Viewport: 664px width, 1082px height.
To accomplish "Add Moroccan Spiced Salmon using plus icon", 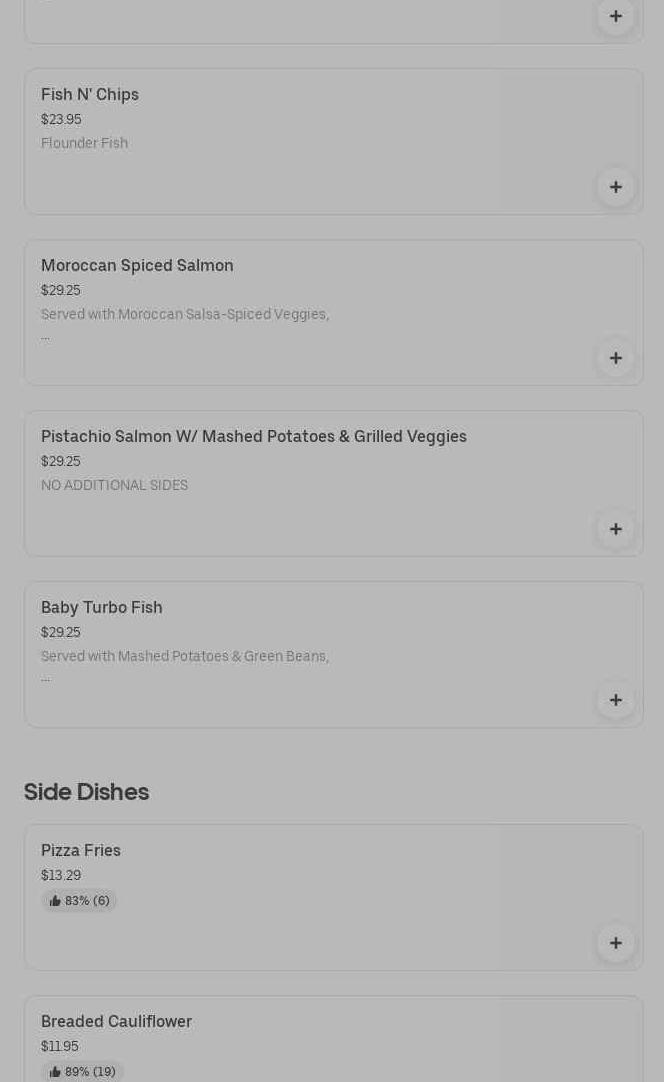I will pyautogui.click(x=615, y=358).
